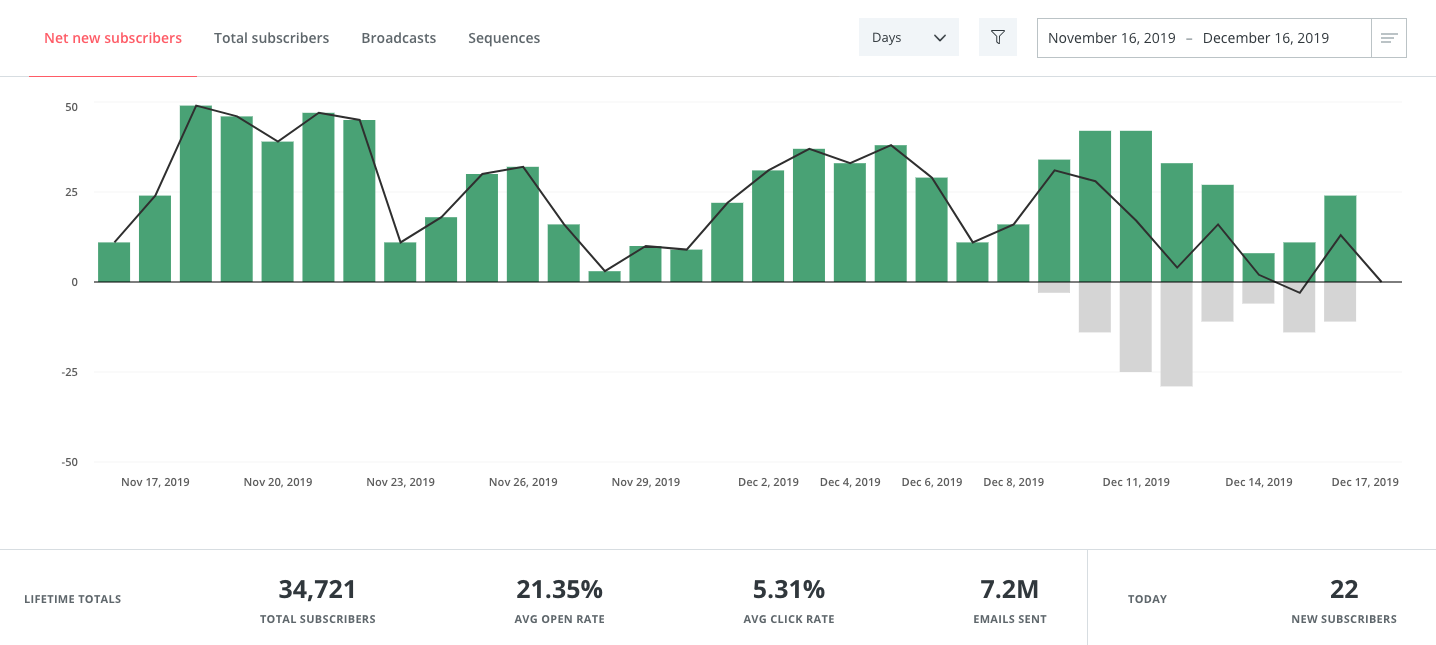Edit the start date November 16, 2019

tap(1112, 38)
